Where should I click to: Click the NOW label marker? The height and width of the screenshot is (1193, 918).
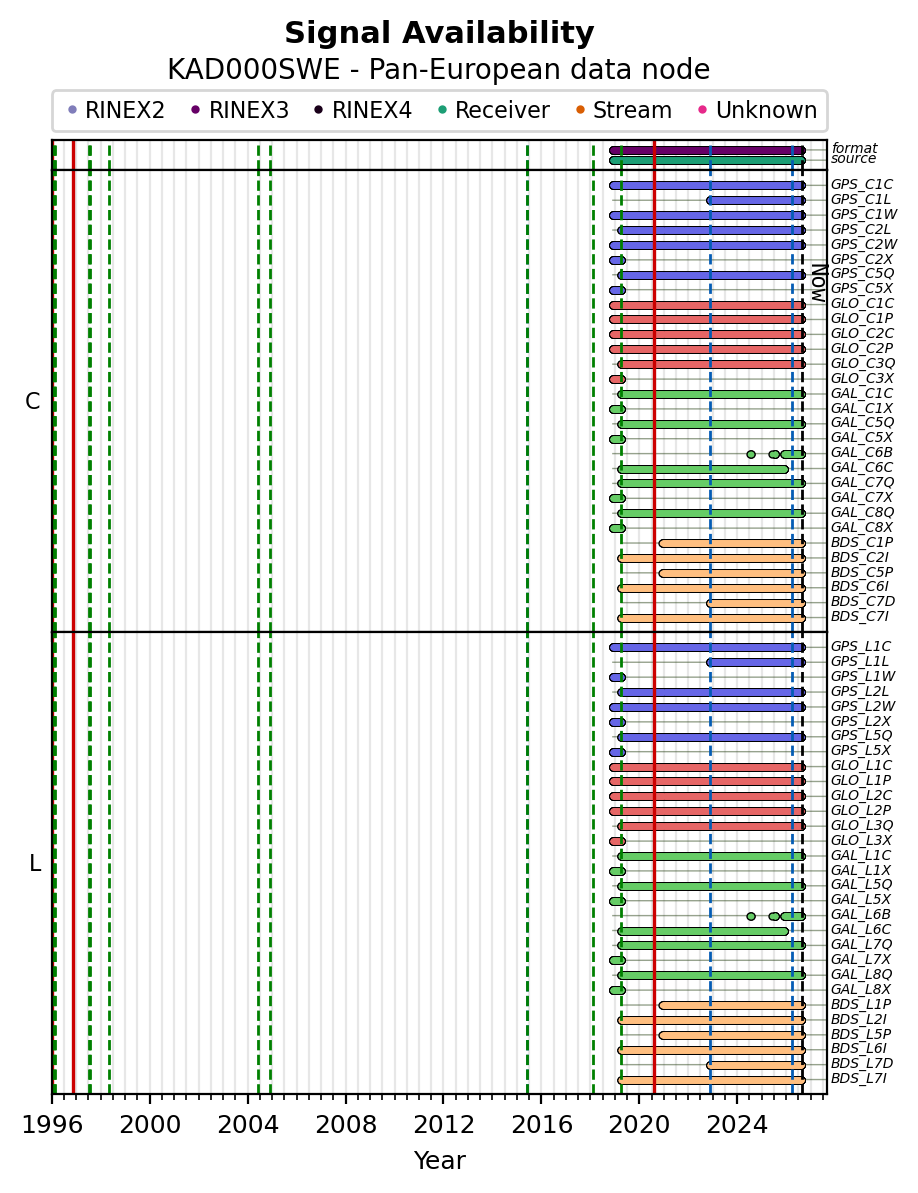click(818, 284)
